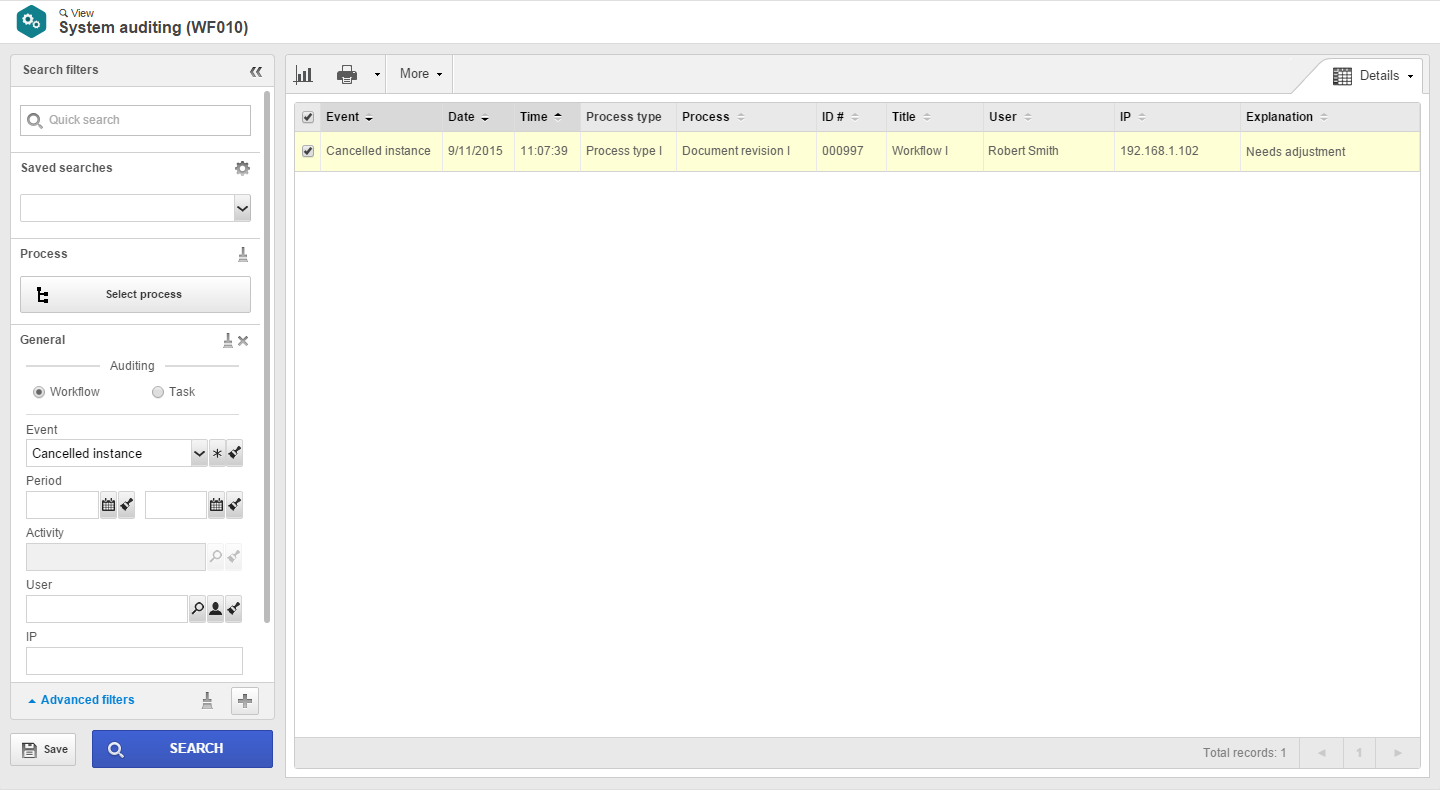Clear the User field brush icon
Viewport: 1440px width, 790px height.
[234, 609]
